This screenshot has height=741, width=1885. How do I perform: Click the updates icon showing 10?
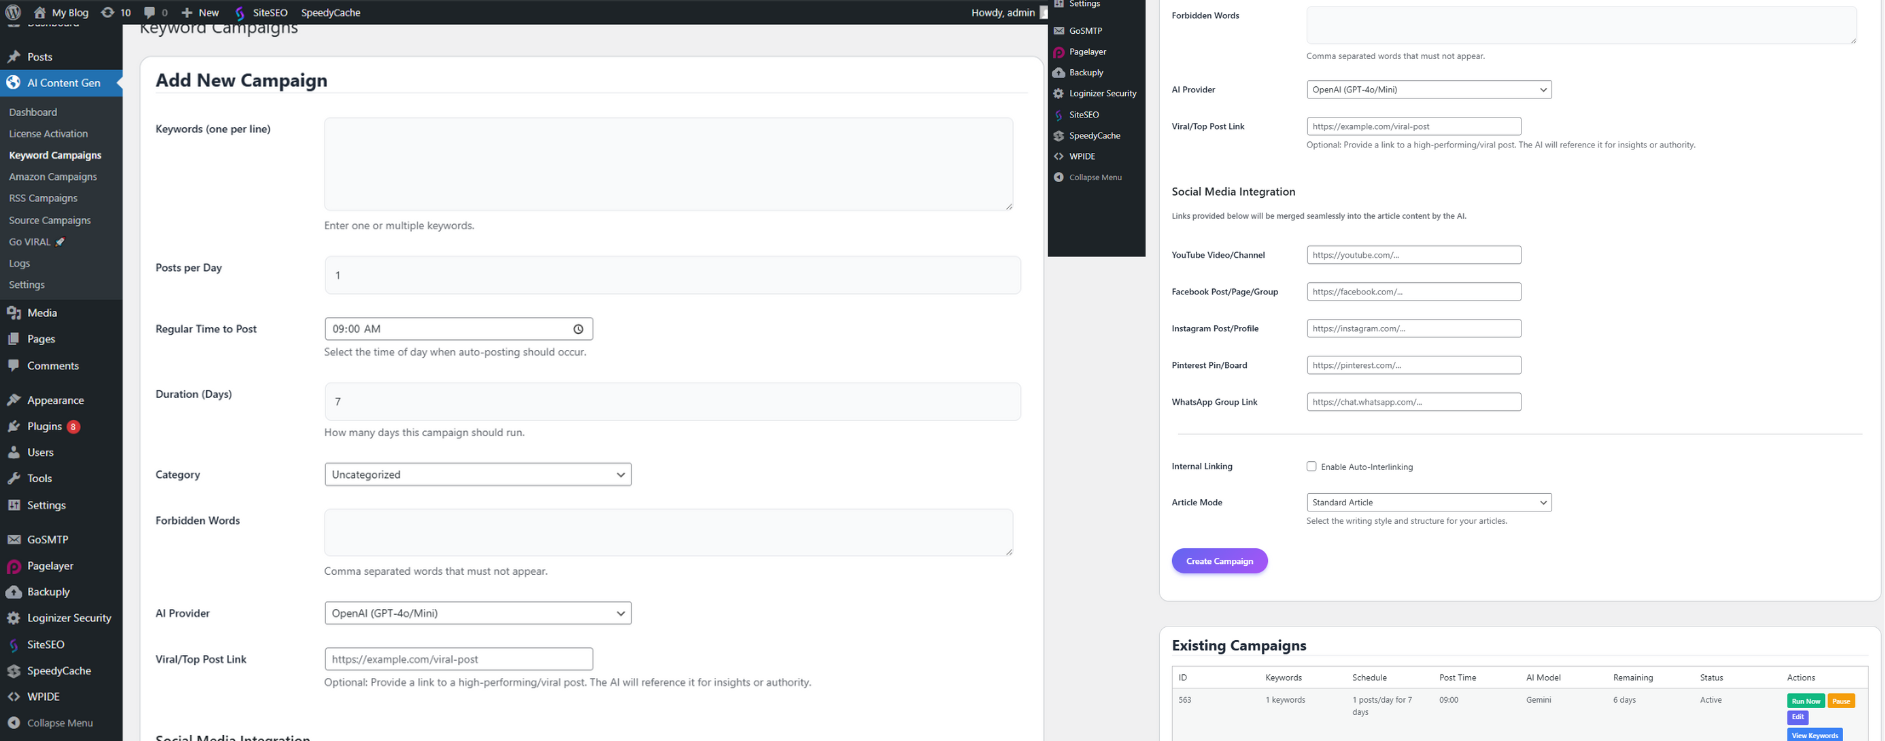(108, 12)
